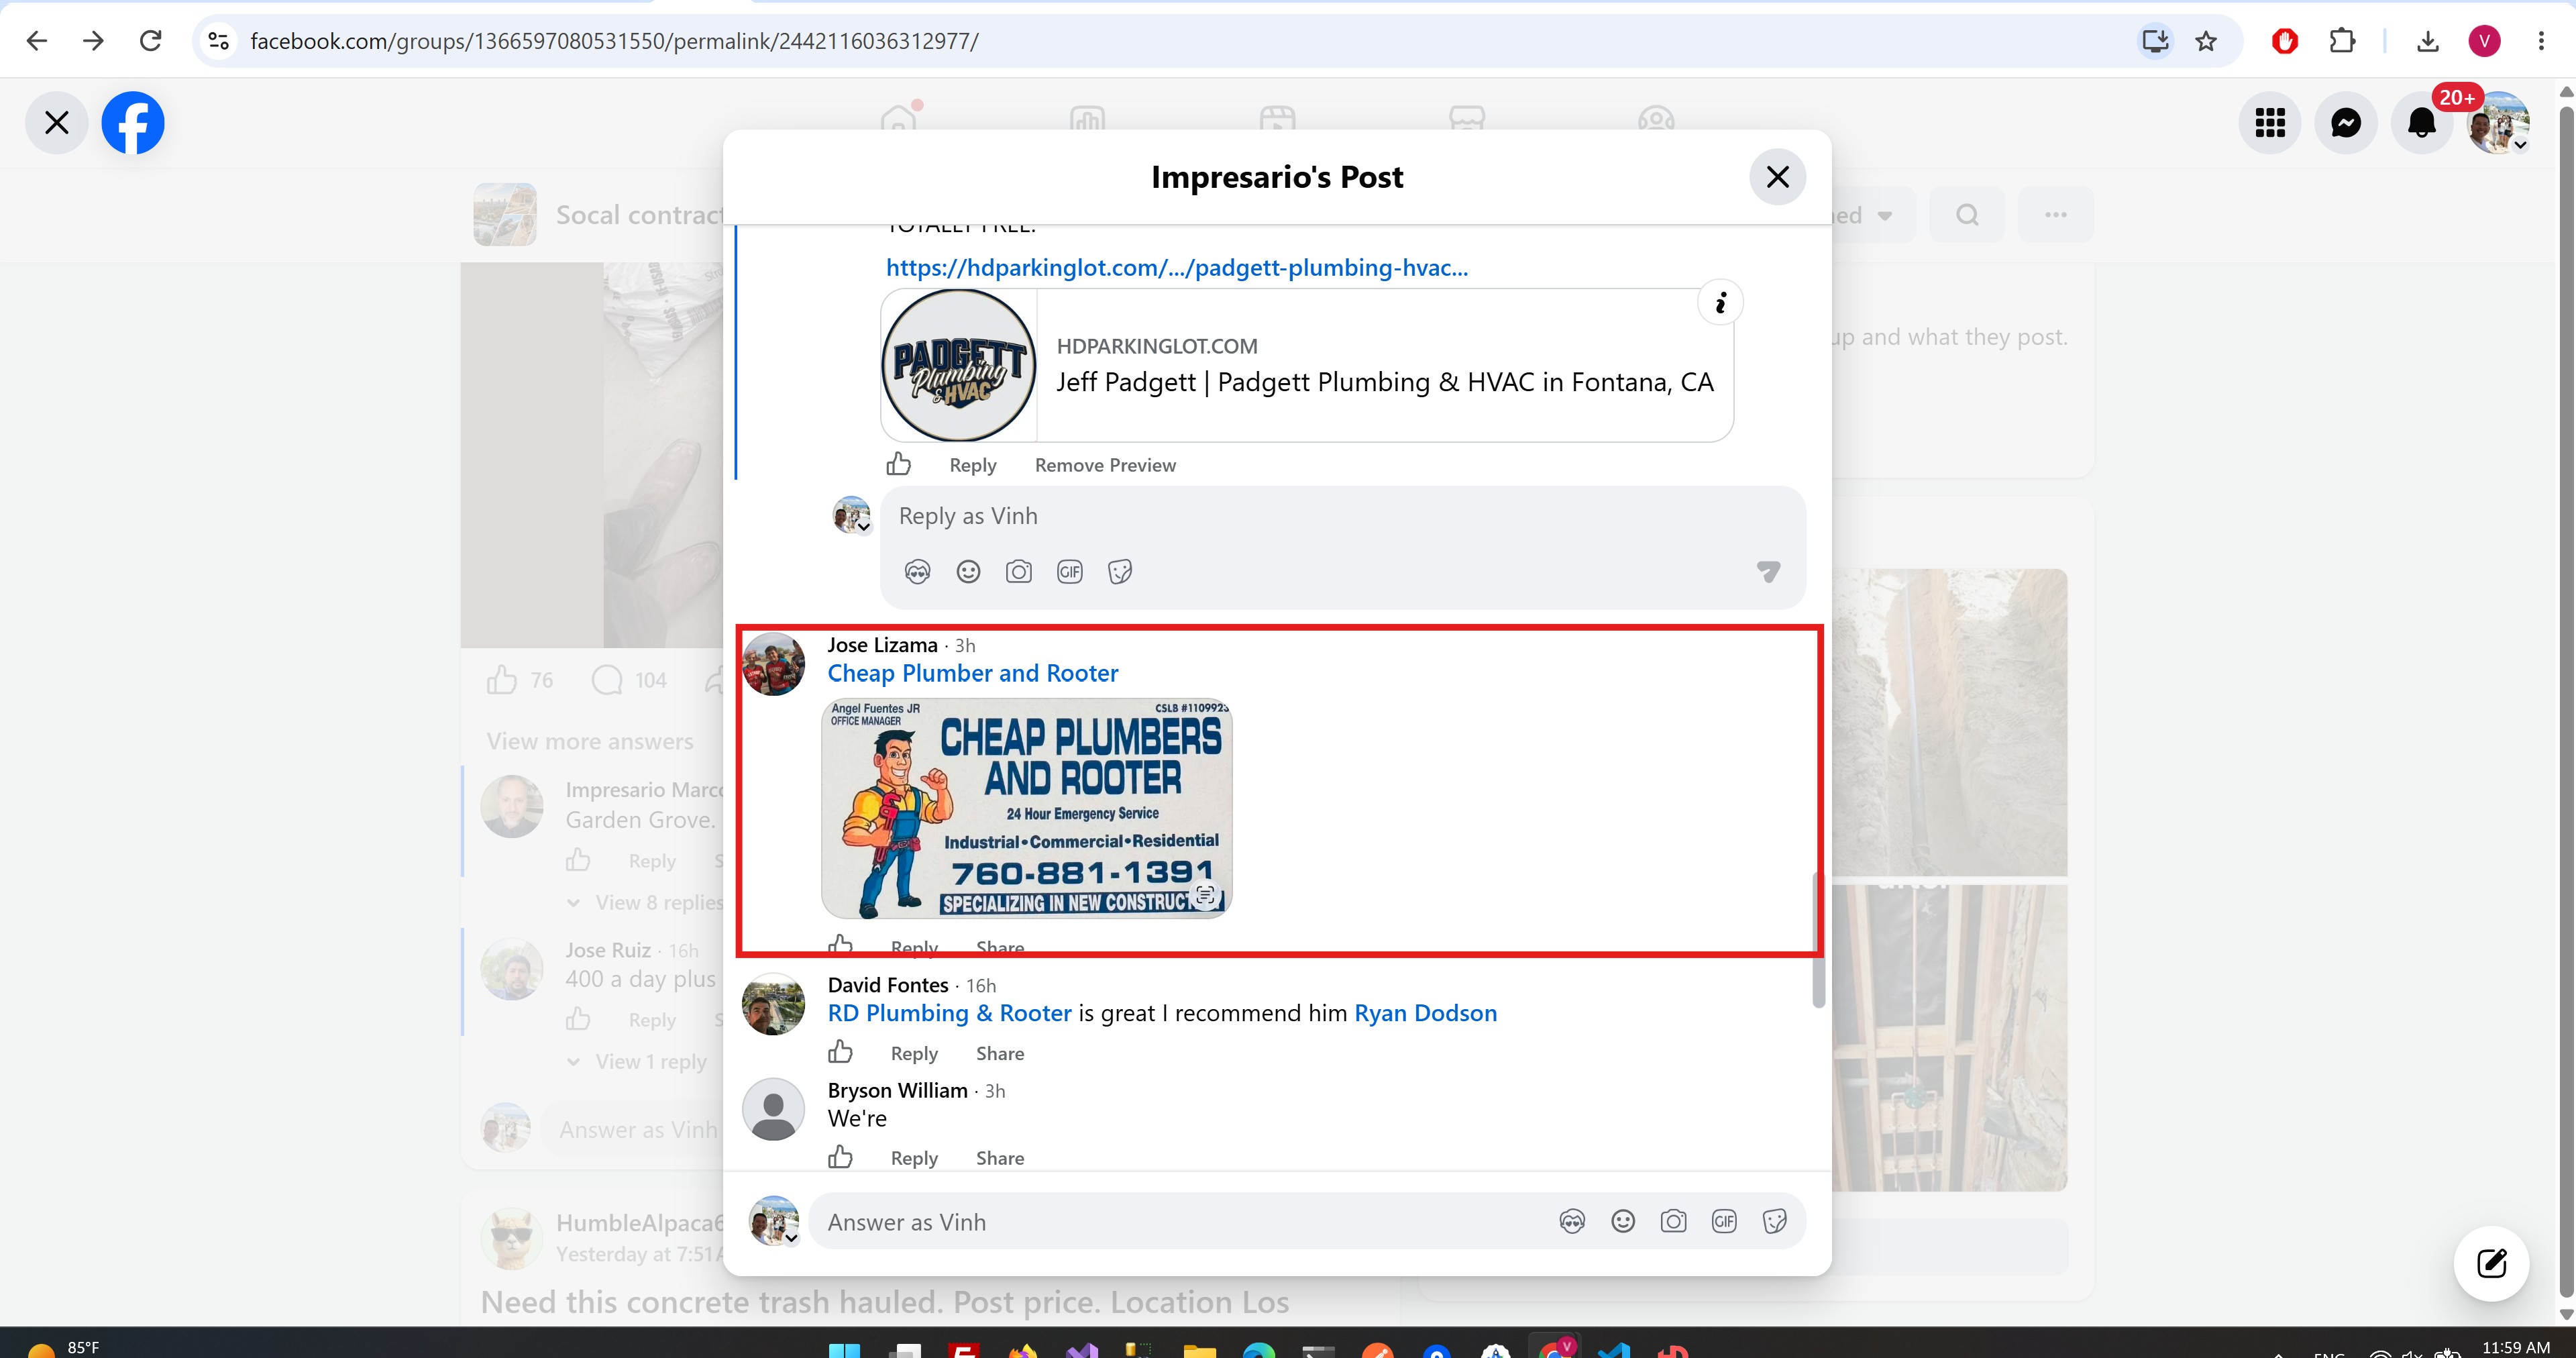The height and width of the screenshot is (1358, 2576).
Task: Insert avatar sticker in Reply as Vinh box
Action: pos(917,572)
